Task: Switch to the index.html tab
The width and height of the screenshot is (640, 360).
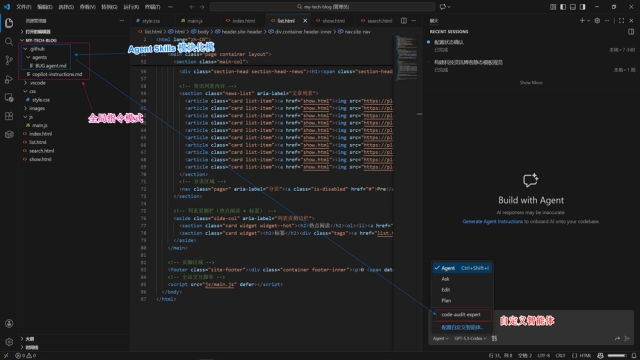Action: coord(243,21)
